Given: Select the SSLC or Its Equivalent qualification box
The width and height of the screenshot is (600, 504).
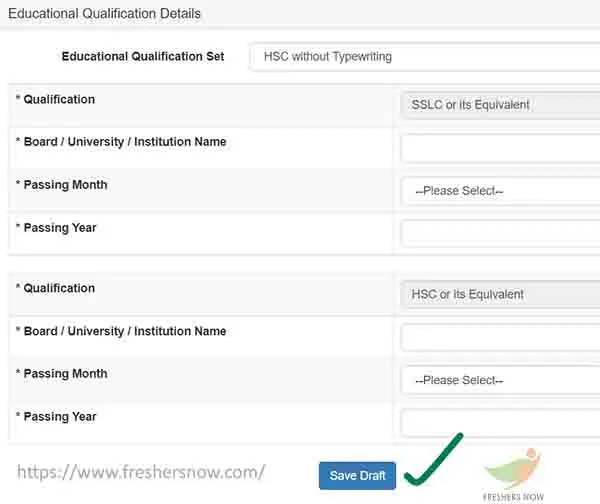Looking at the screenshot, I should [501, 105].
